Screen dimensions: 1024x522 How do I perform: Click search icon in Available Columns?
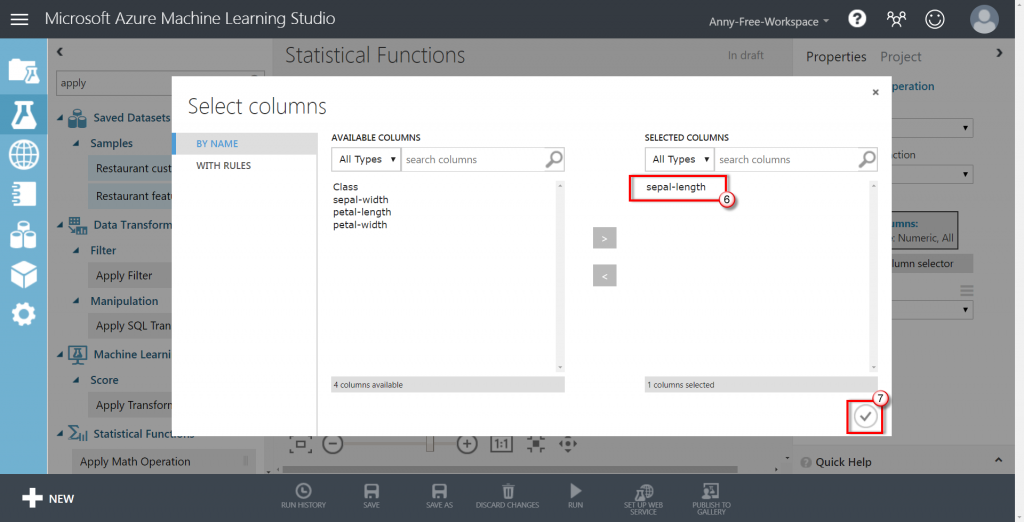(x=554, y=159)
